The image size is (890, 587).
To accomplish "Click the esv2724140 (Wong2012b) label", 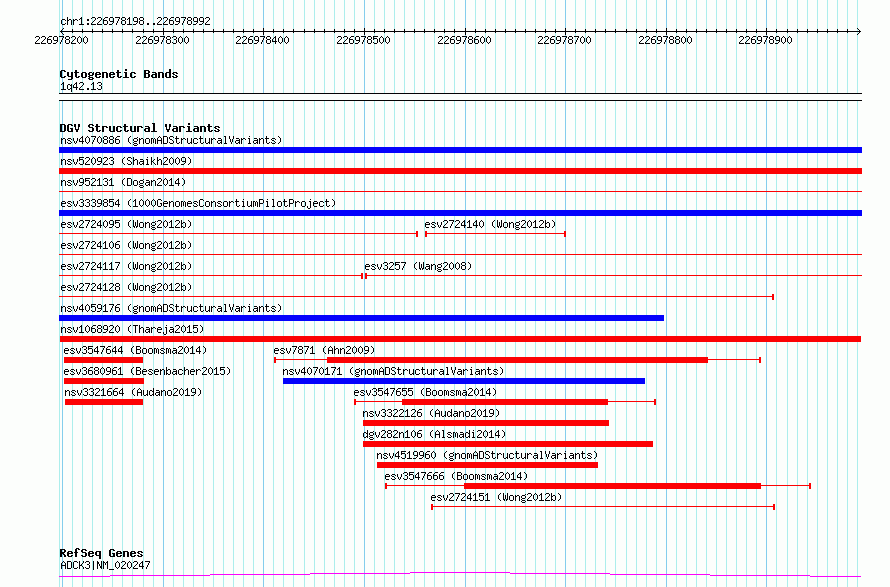I will [x=490, y=224].
